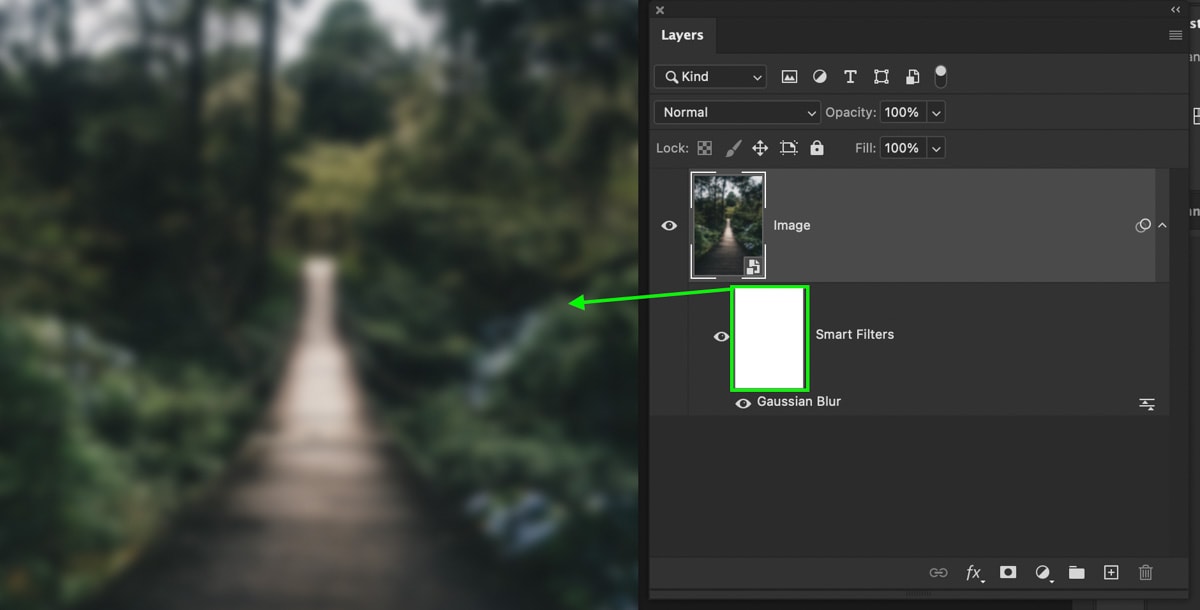This screenshot has height=610, width=1200.
Task: Lock transparent pixels
Action: click(x=705, y=148)
